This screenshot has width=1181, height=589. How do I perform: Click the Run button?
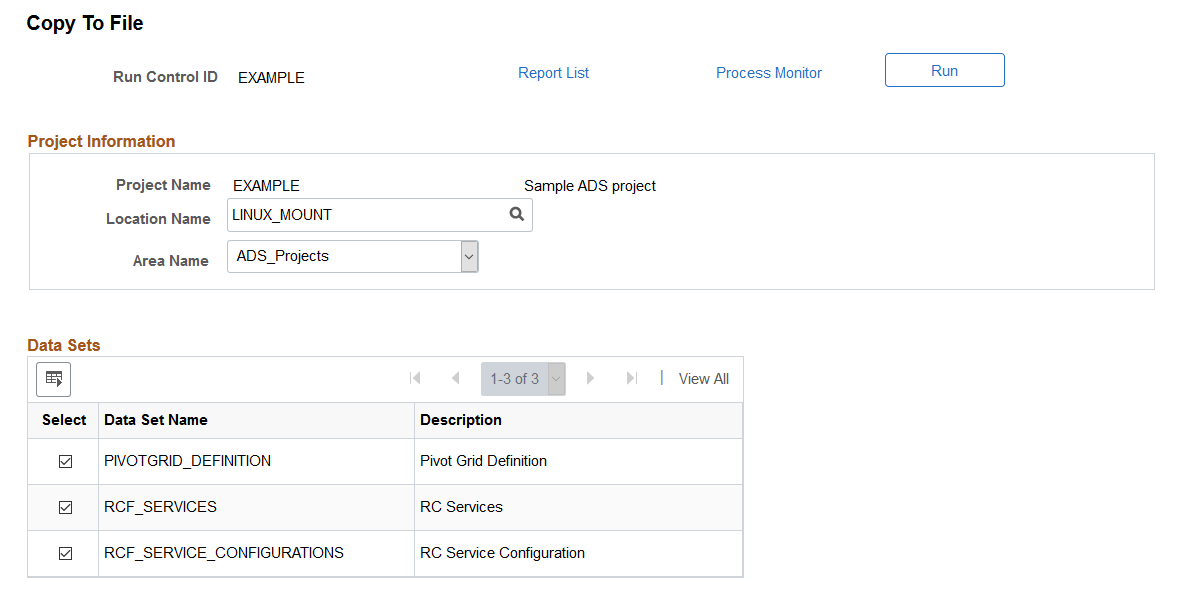pos(944,70)
